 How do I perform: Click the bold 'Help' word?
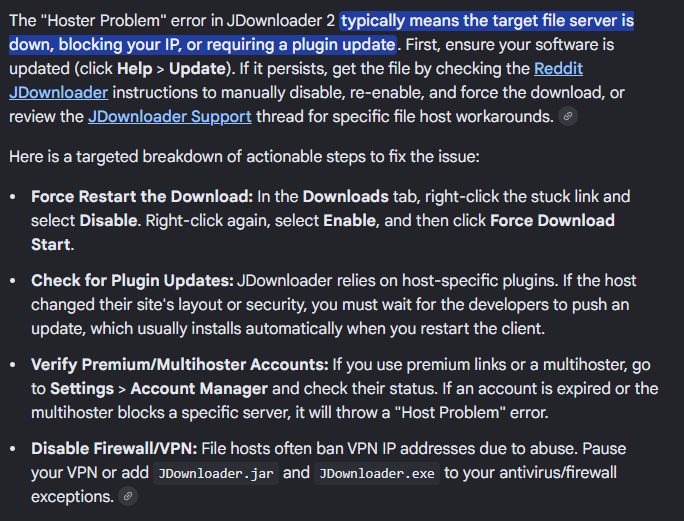tap(135, 69)
